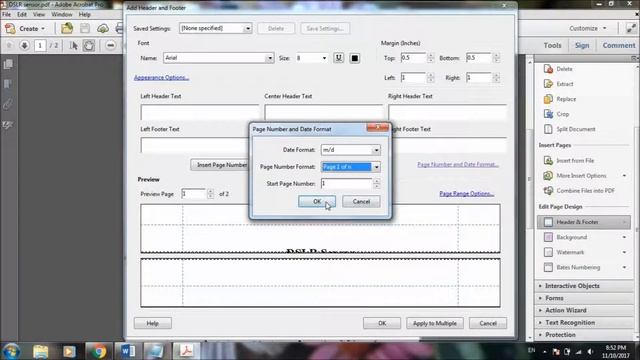Screen dimensions: 640x360
Task: Open the Page Number and Date Format link
Action: tap(458, 164)
